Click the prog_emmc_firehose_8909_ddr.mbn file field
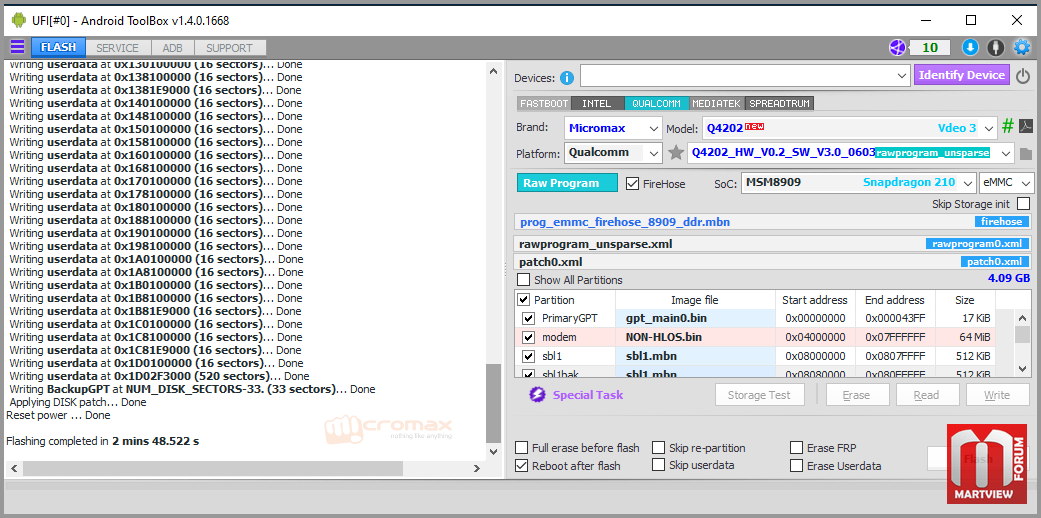 tap(773, 222)
